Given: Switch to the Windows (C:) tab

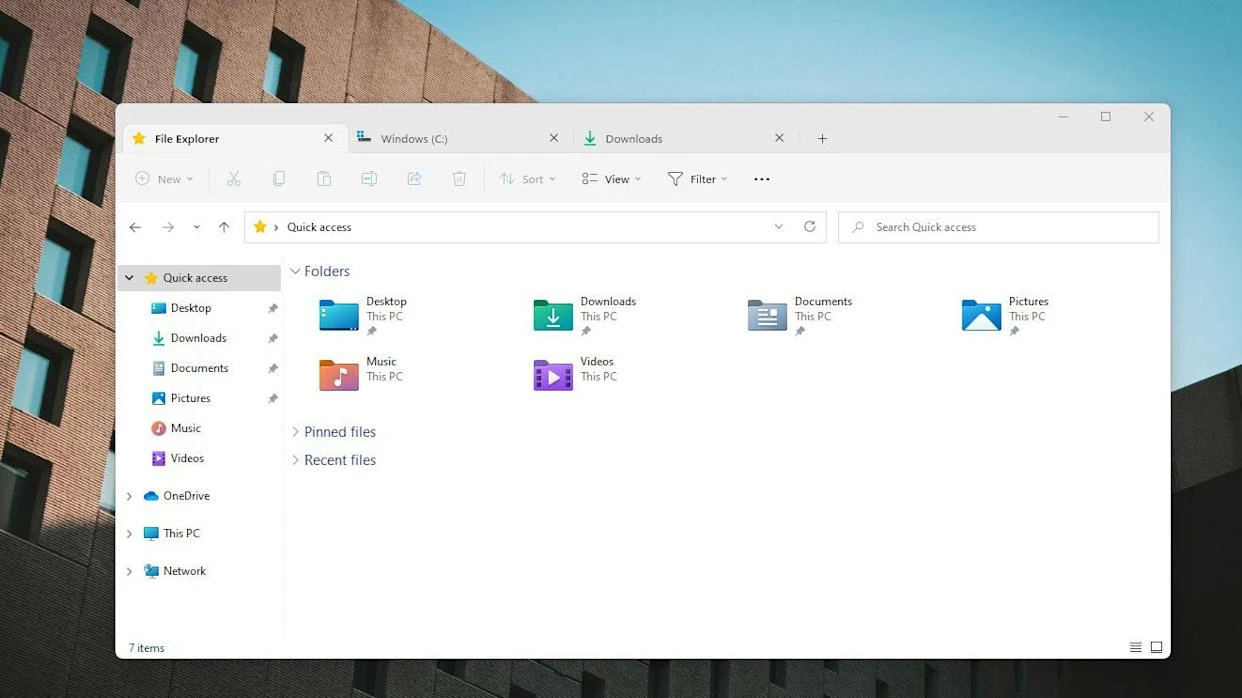Looking at the screenshot, I should (412, 138).
